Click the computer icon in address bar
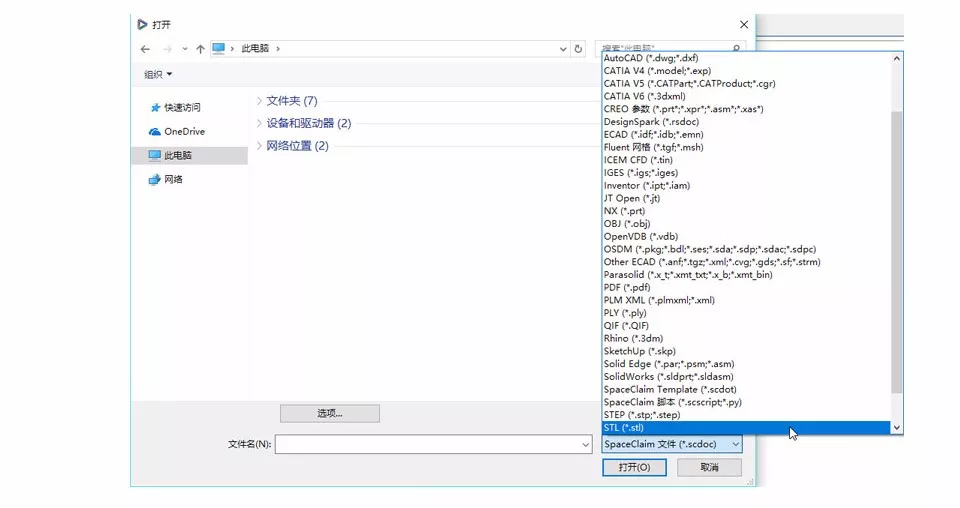The height and width of the screenshot is (508, 960). tap(219, 48)
